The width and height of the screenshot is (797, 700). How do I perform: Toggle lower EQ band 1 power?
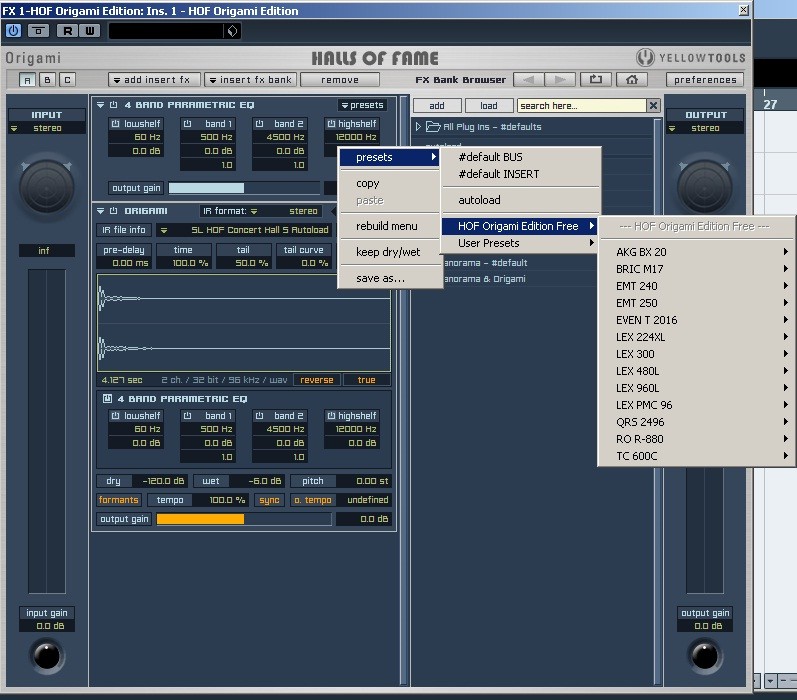[x=188, y=415]
